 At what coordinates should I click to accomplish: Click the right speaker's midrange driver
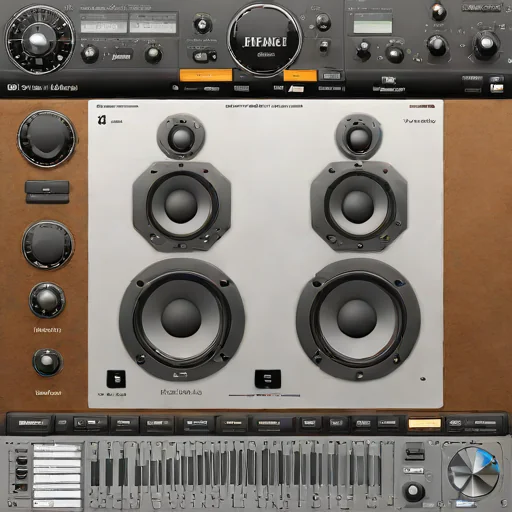coord(358,206)
